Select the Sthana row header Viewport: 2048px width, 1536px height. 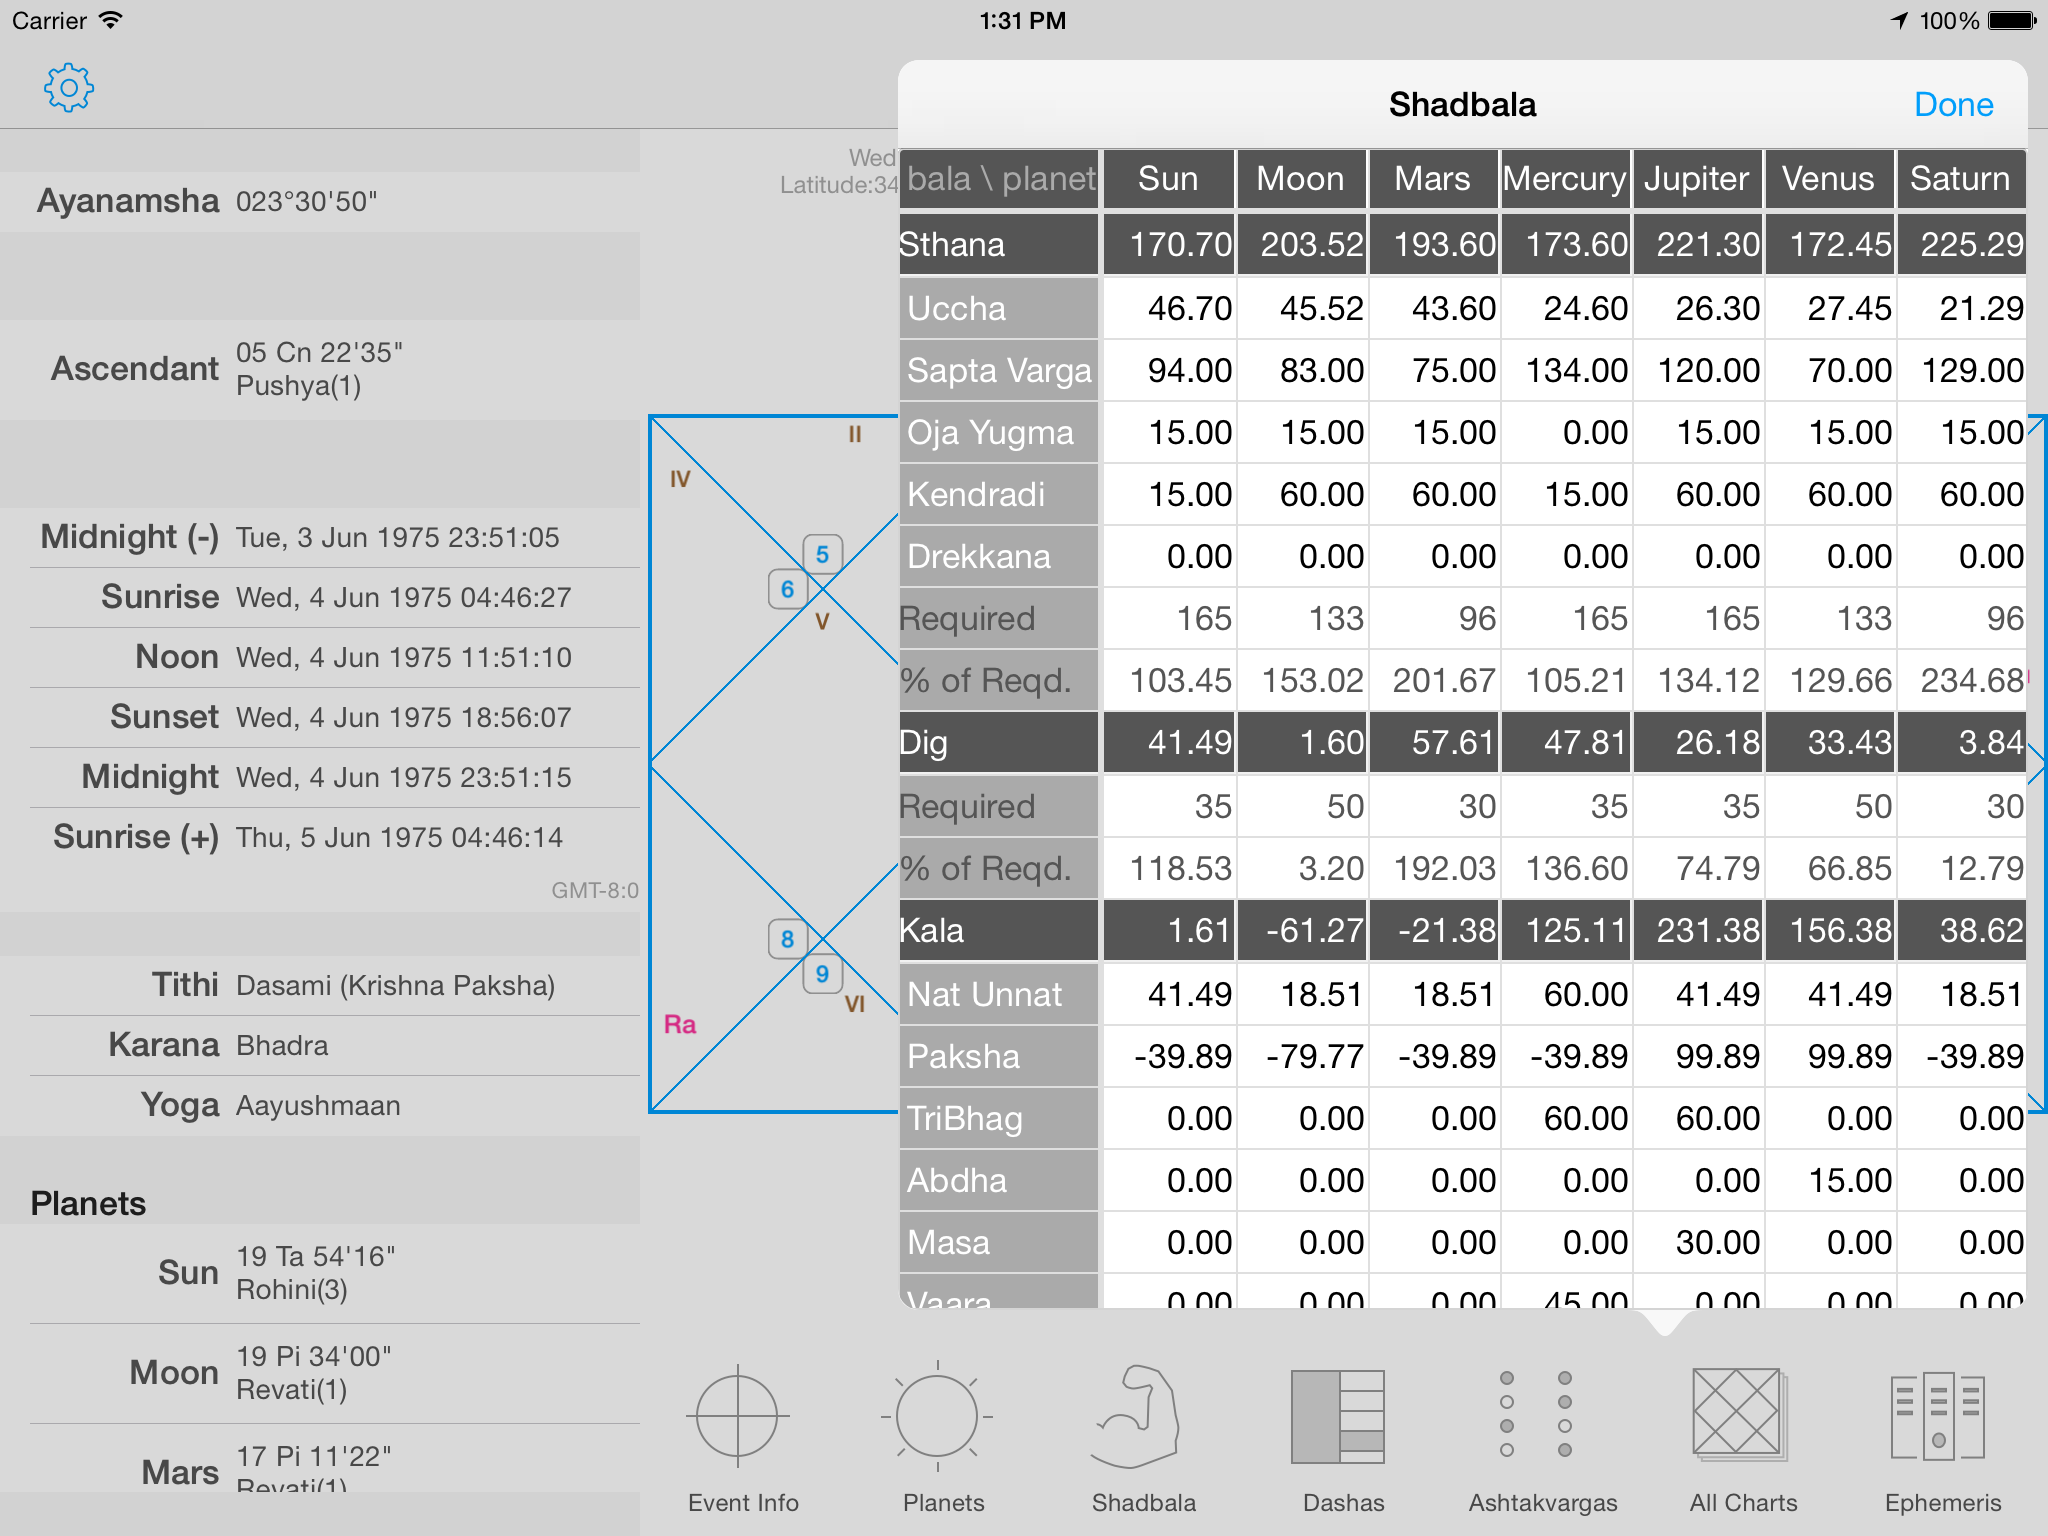[x=998, y=244]
